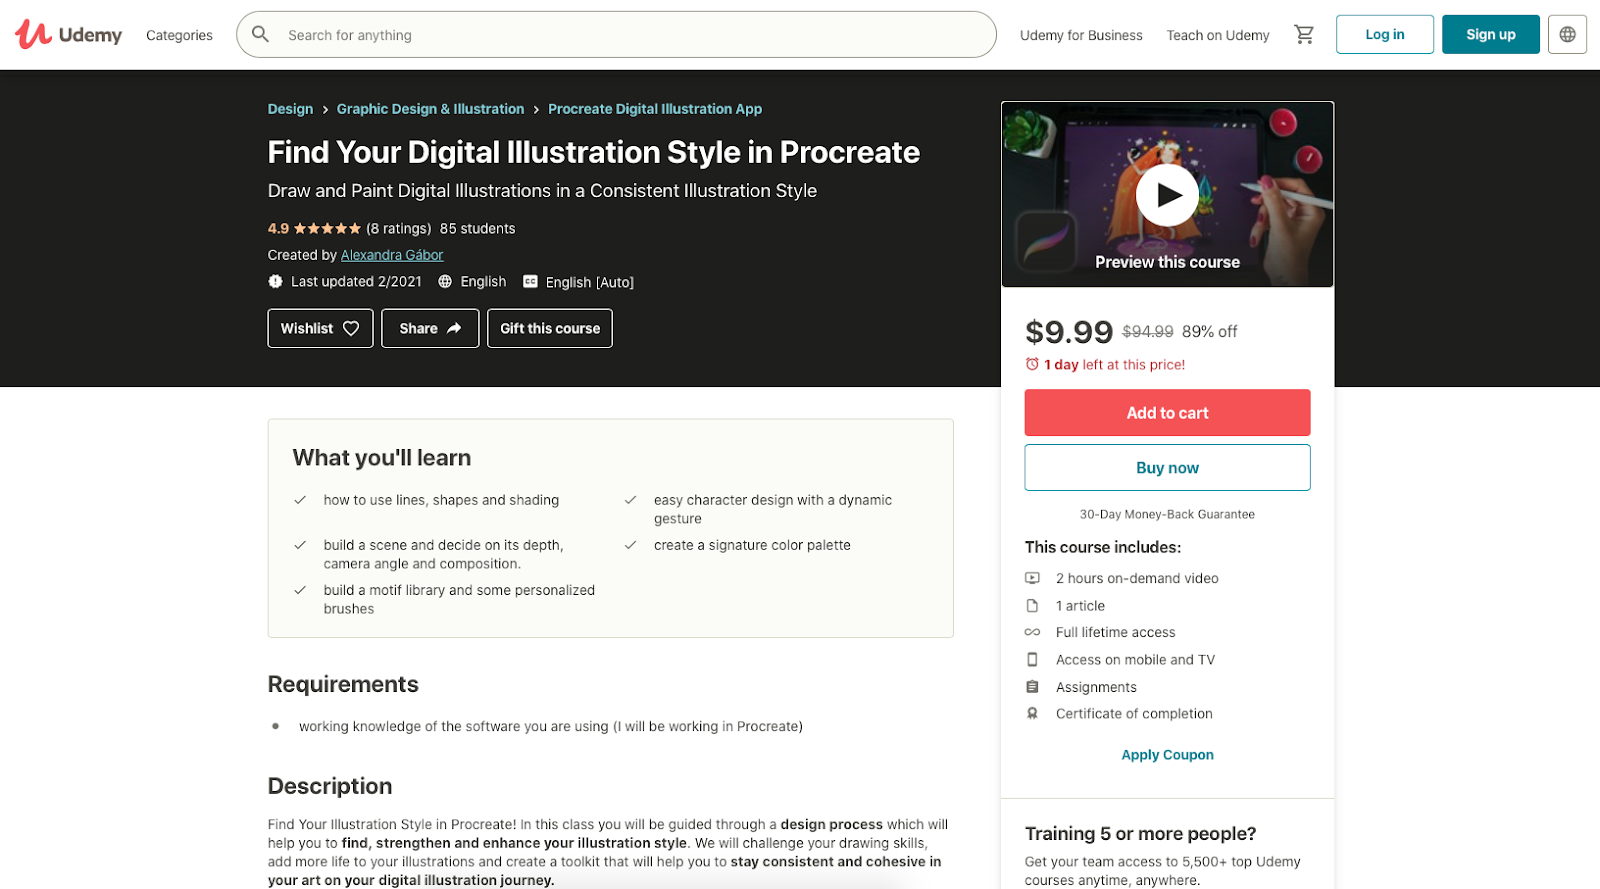
Task: Click the checkmark beside motif library
Action: click(300, 590)
